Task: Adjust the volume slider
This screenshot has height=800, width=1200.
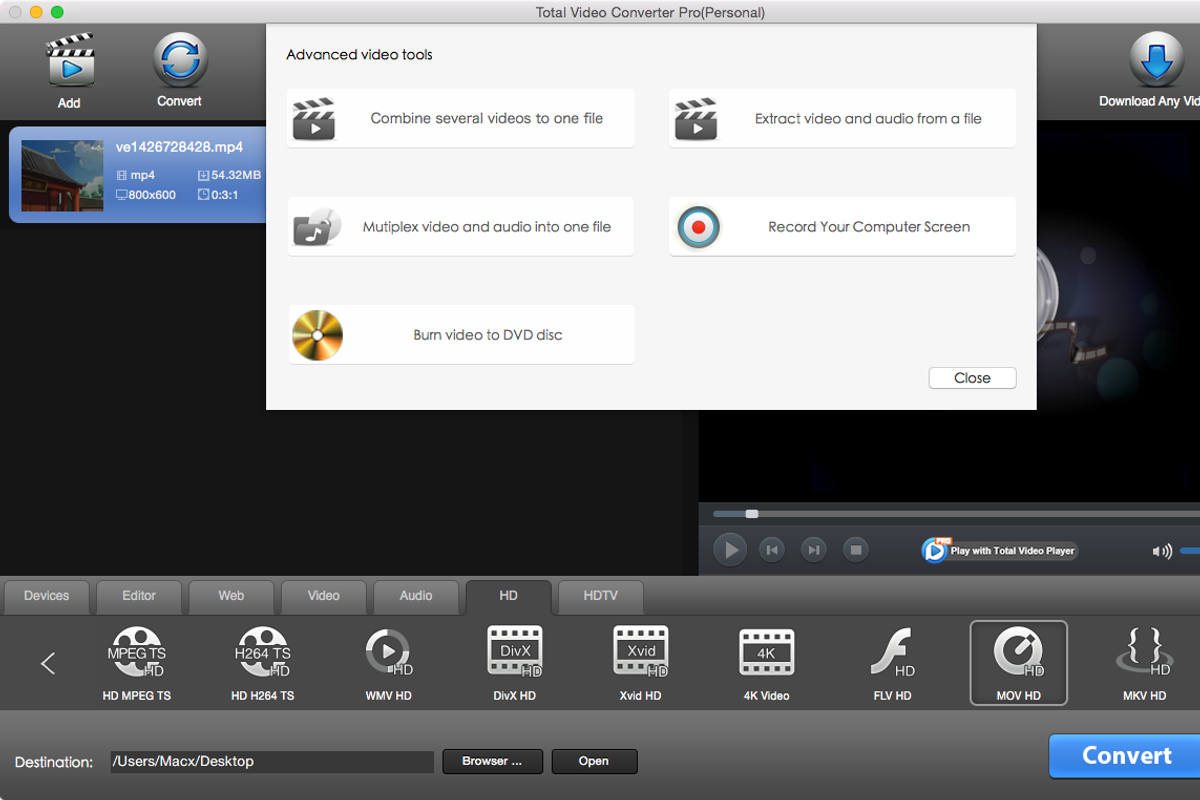Action: point(1190,551)
